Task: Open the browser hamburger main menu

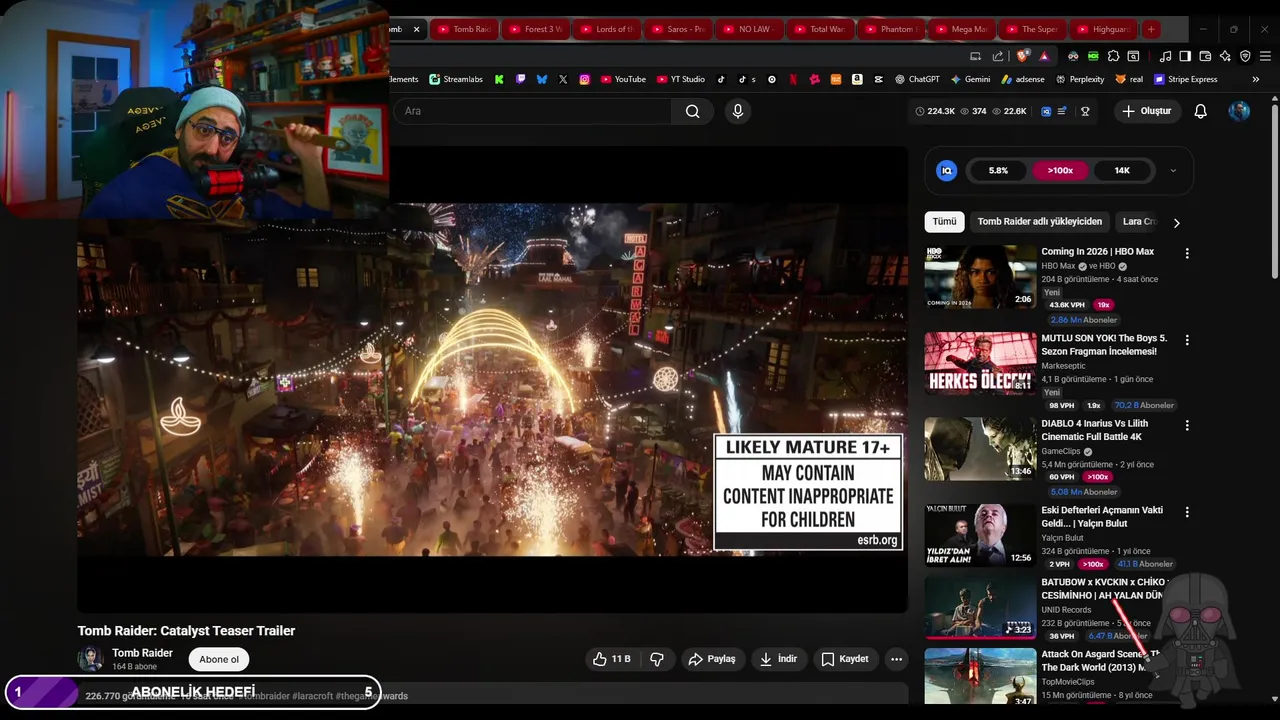Action: [1265, 56]
